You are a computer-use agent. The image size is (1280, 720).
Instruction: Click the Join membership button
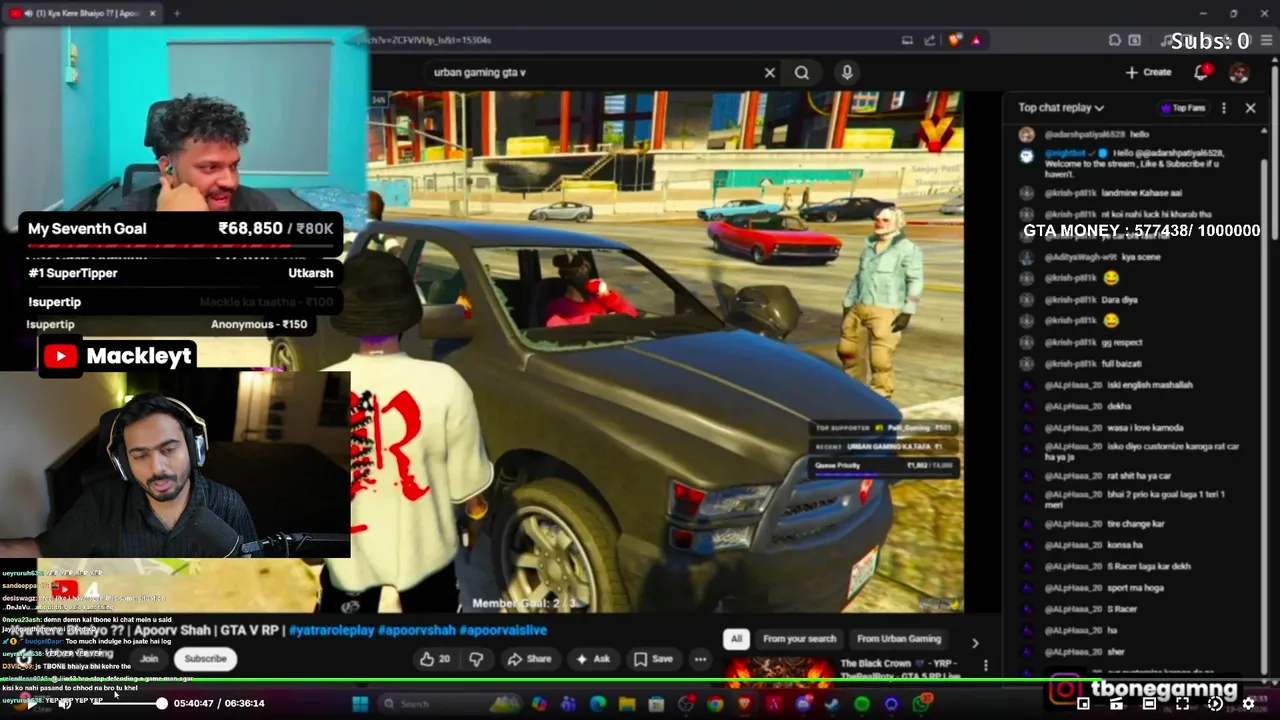tap(149, 658)
